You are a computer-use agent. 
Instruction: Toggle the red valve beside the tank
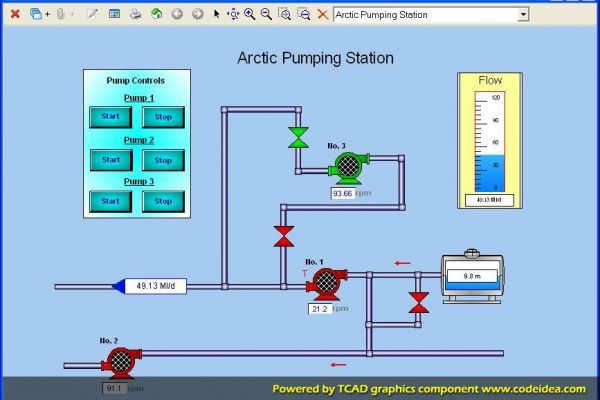tap(419, 301)
